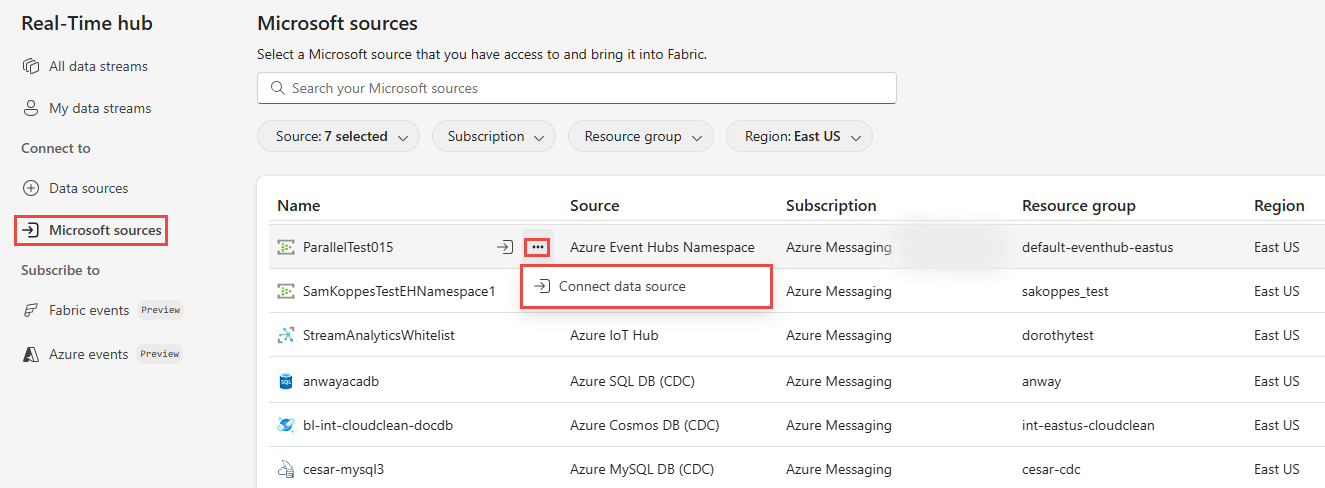
Task: Click int-eastus-cloudclean resource group cell
Action: pyautogui.click(x=1088, y=425)
